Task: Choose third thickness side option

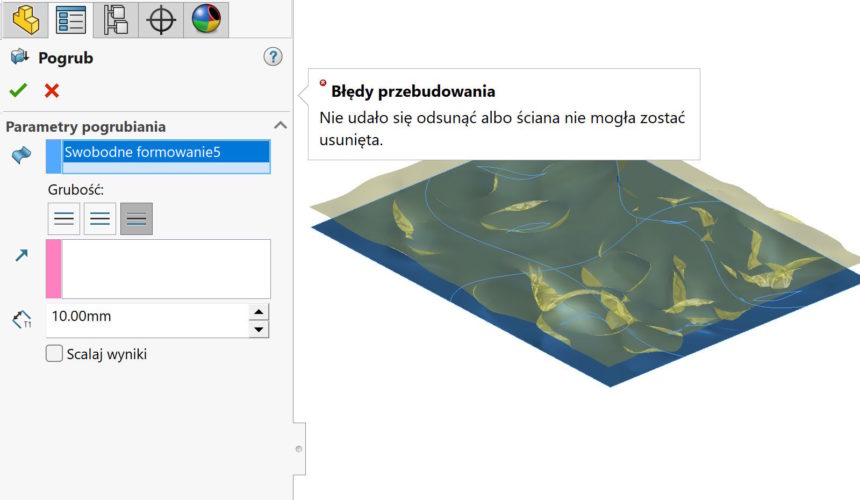Action: (x=136, y=218)
